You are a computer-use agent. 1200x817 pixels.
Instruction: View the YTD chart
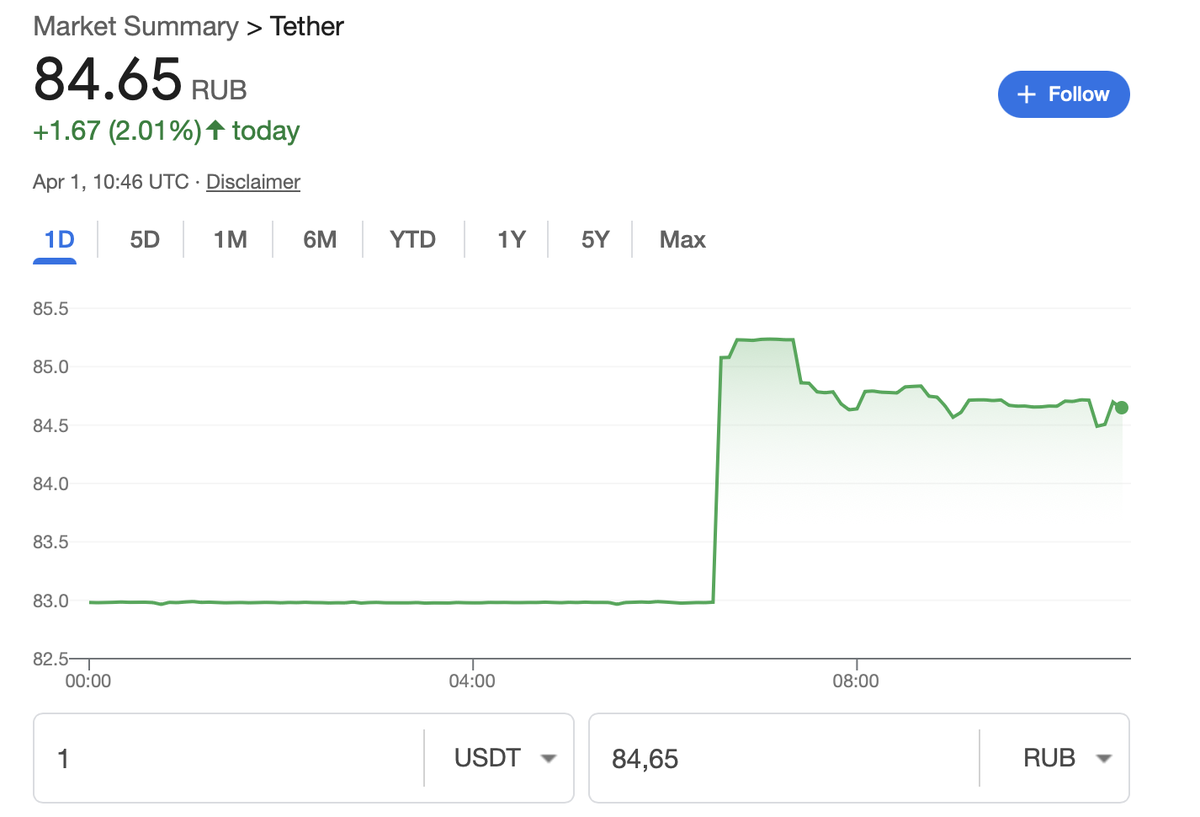(413, 239)
